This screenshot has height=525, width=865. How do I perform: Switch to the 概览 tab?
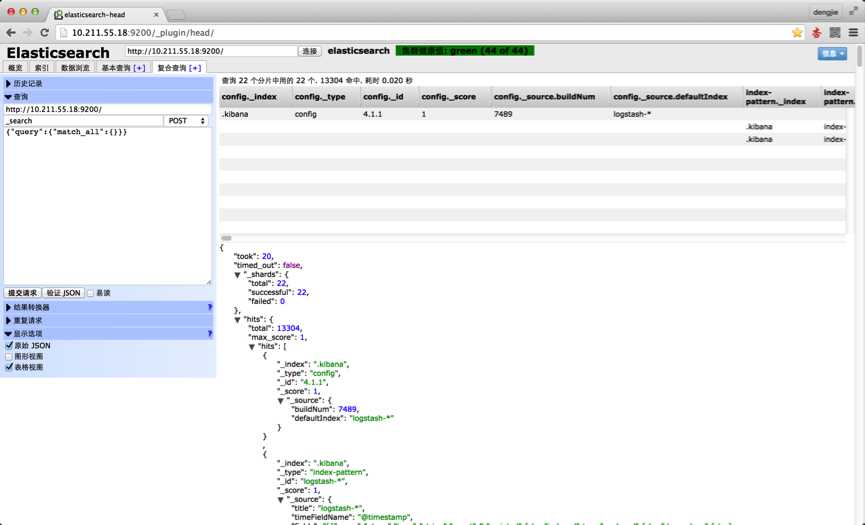pyautogui.click(x=15, y=68)
